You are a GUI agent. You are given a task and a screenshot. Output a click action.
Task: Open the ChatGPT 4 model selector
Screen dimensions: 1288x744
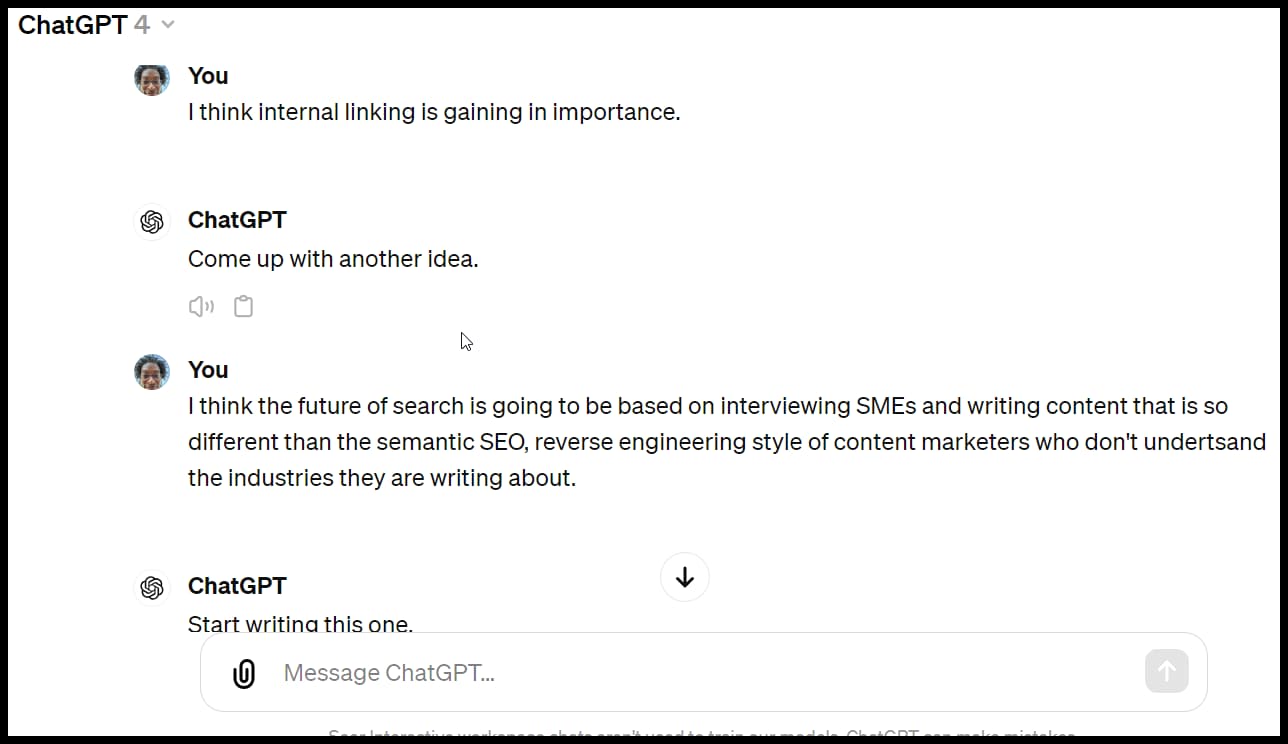click(x=85, y=25)
